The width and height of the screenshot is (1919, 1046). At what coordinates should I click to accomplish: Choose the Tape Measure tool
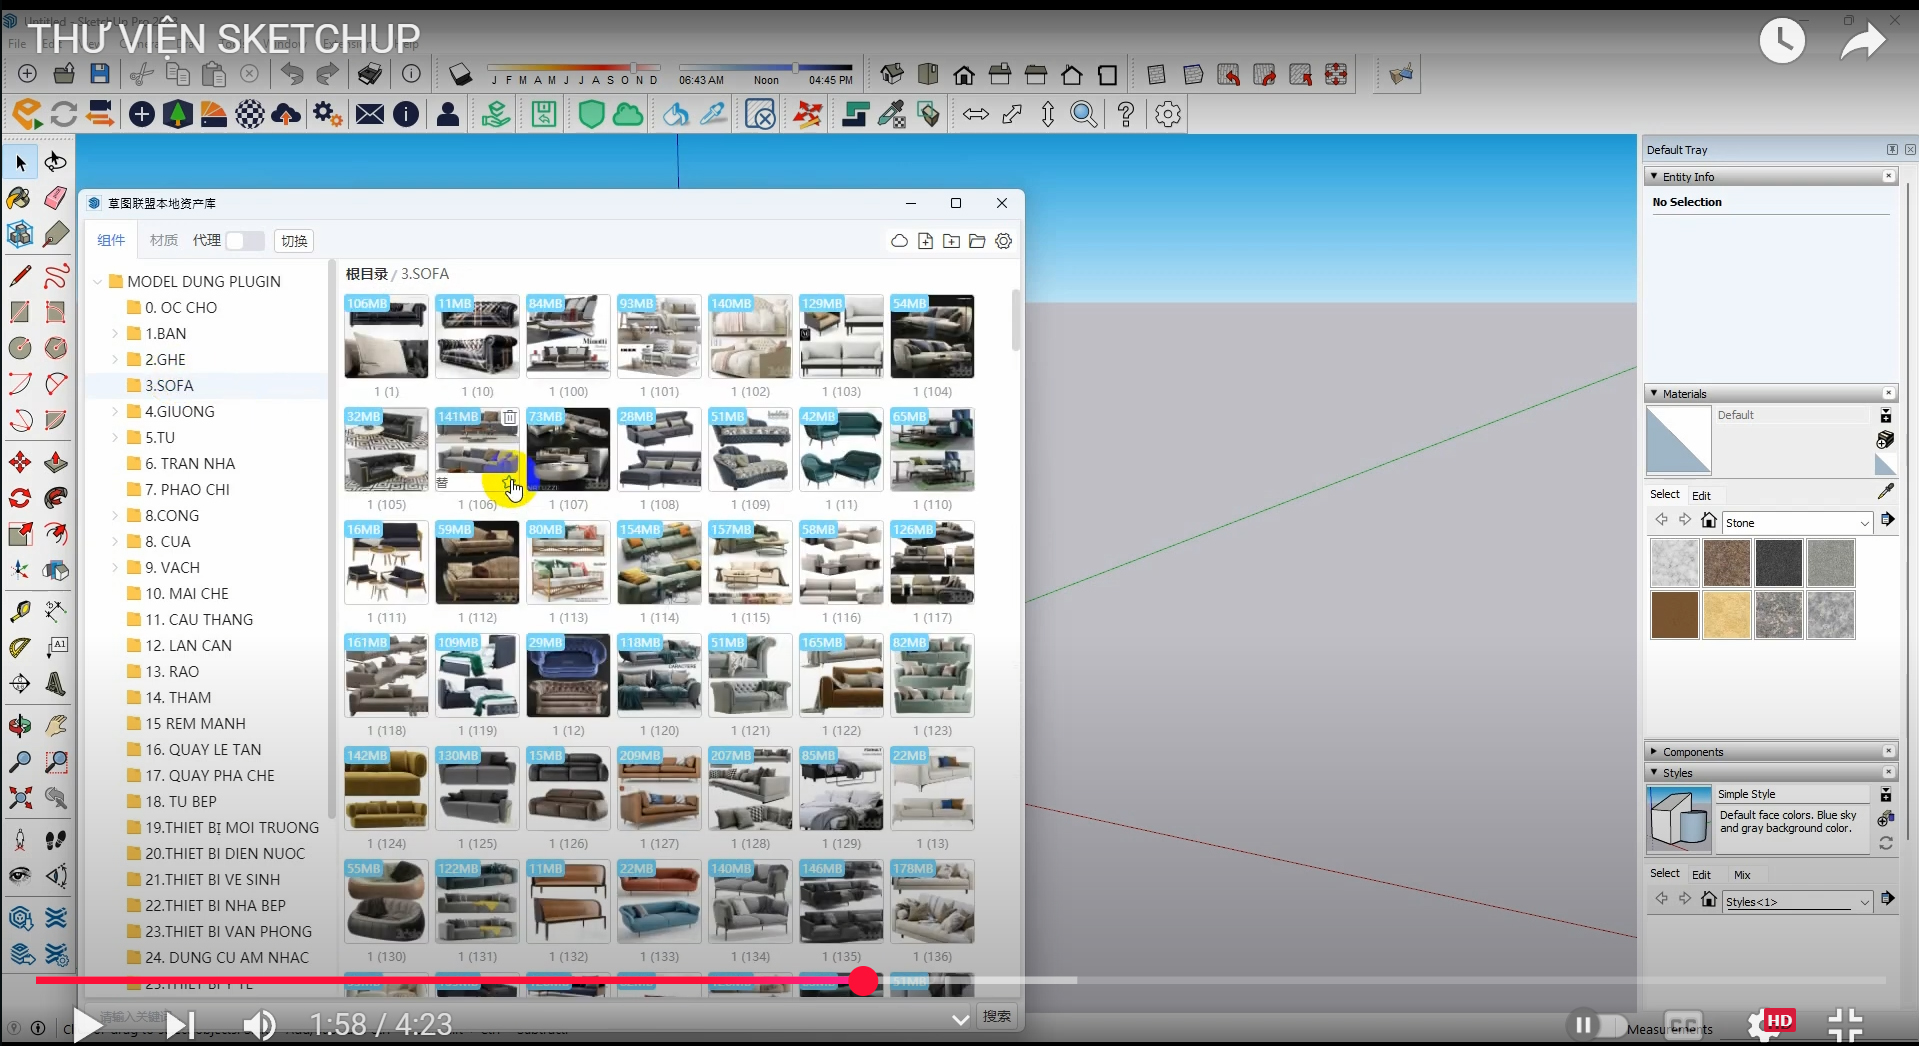point(20,611)
